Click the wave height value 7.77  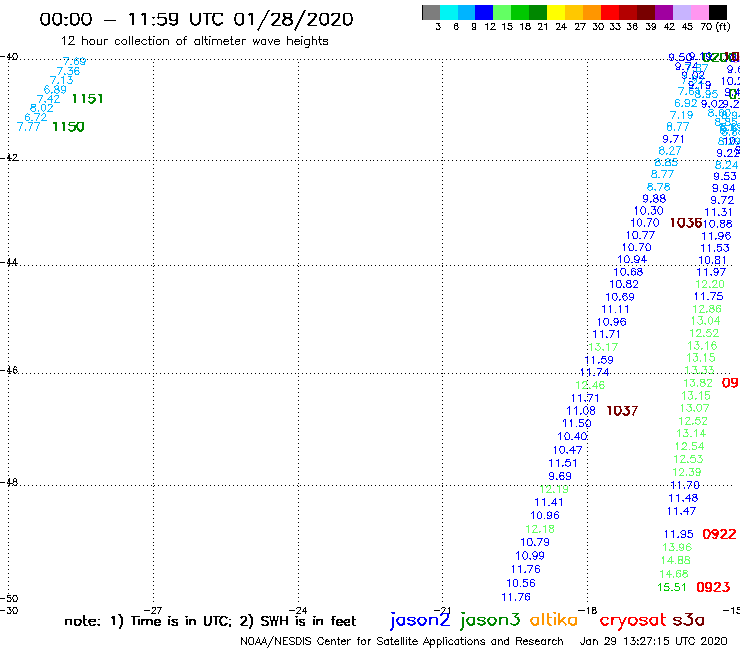pyautogui.click(x=28, y=127)
